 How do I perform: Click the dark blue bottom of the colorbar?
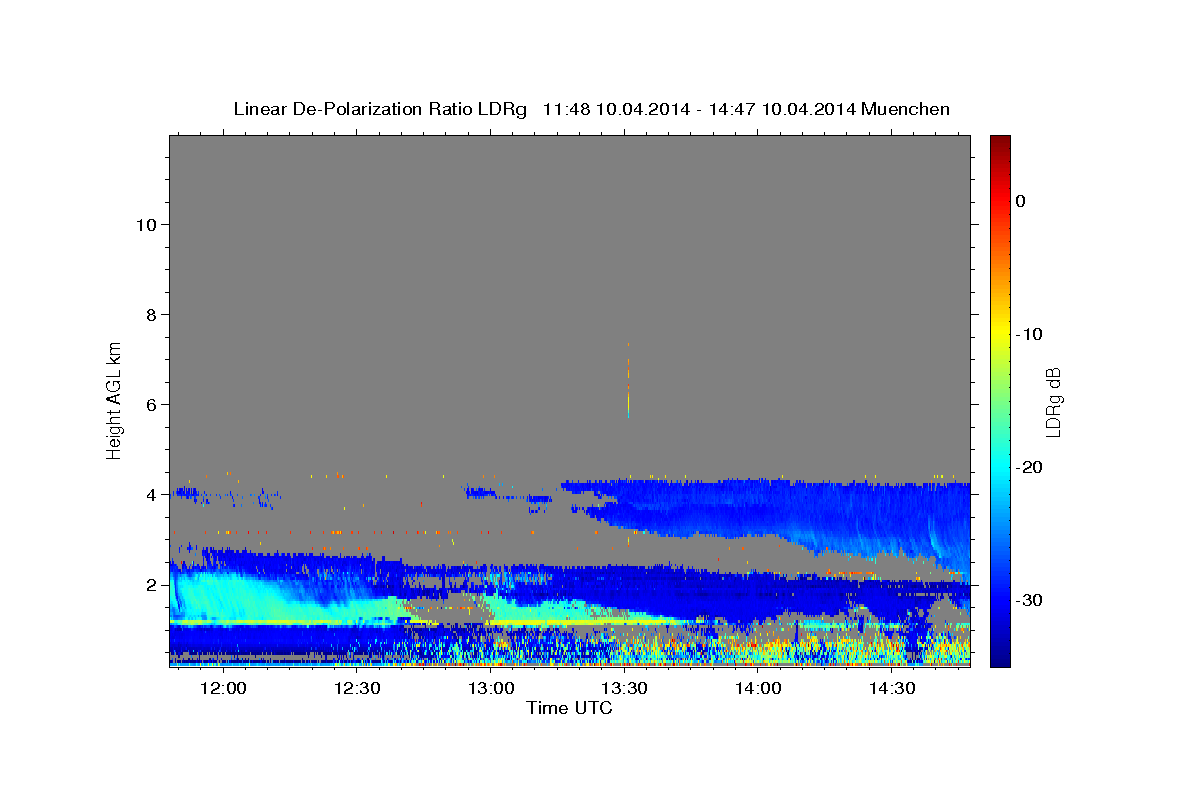[x=1000, y=655]
